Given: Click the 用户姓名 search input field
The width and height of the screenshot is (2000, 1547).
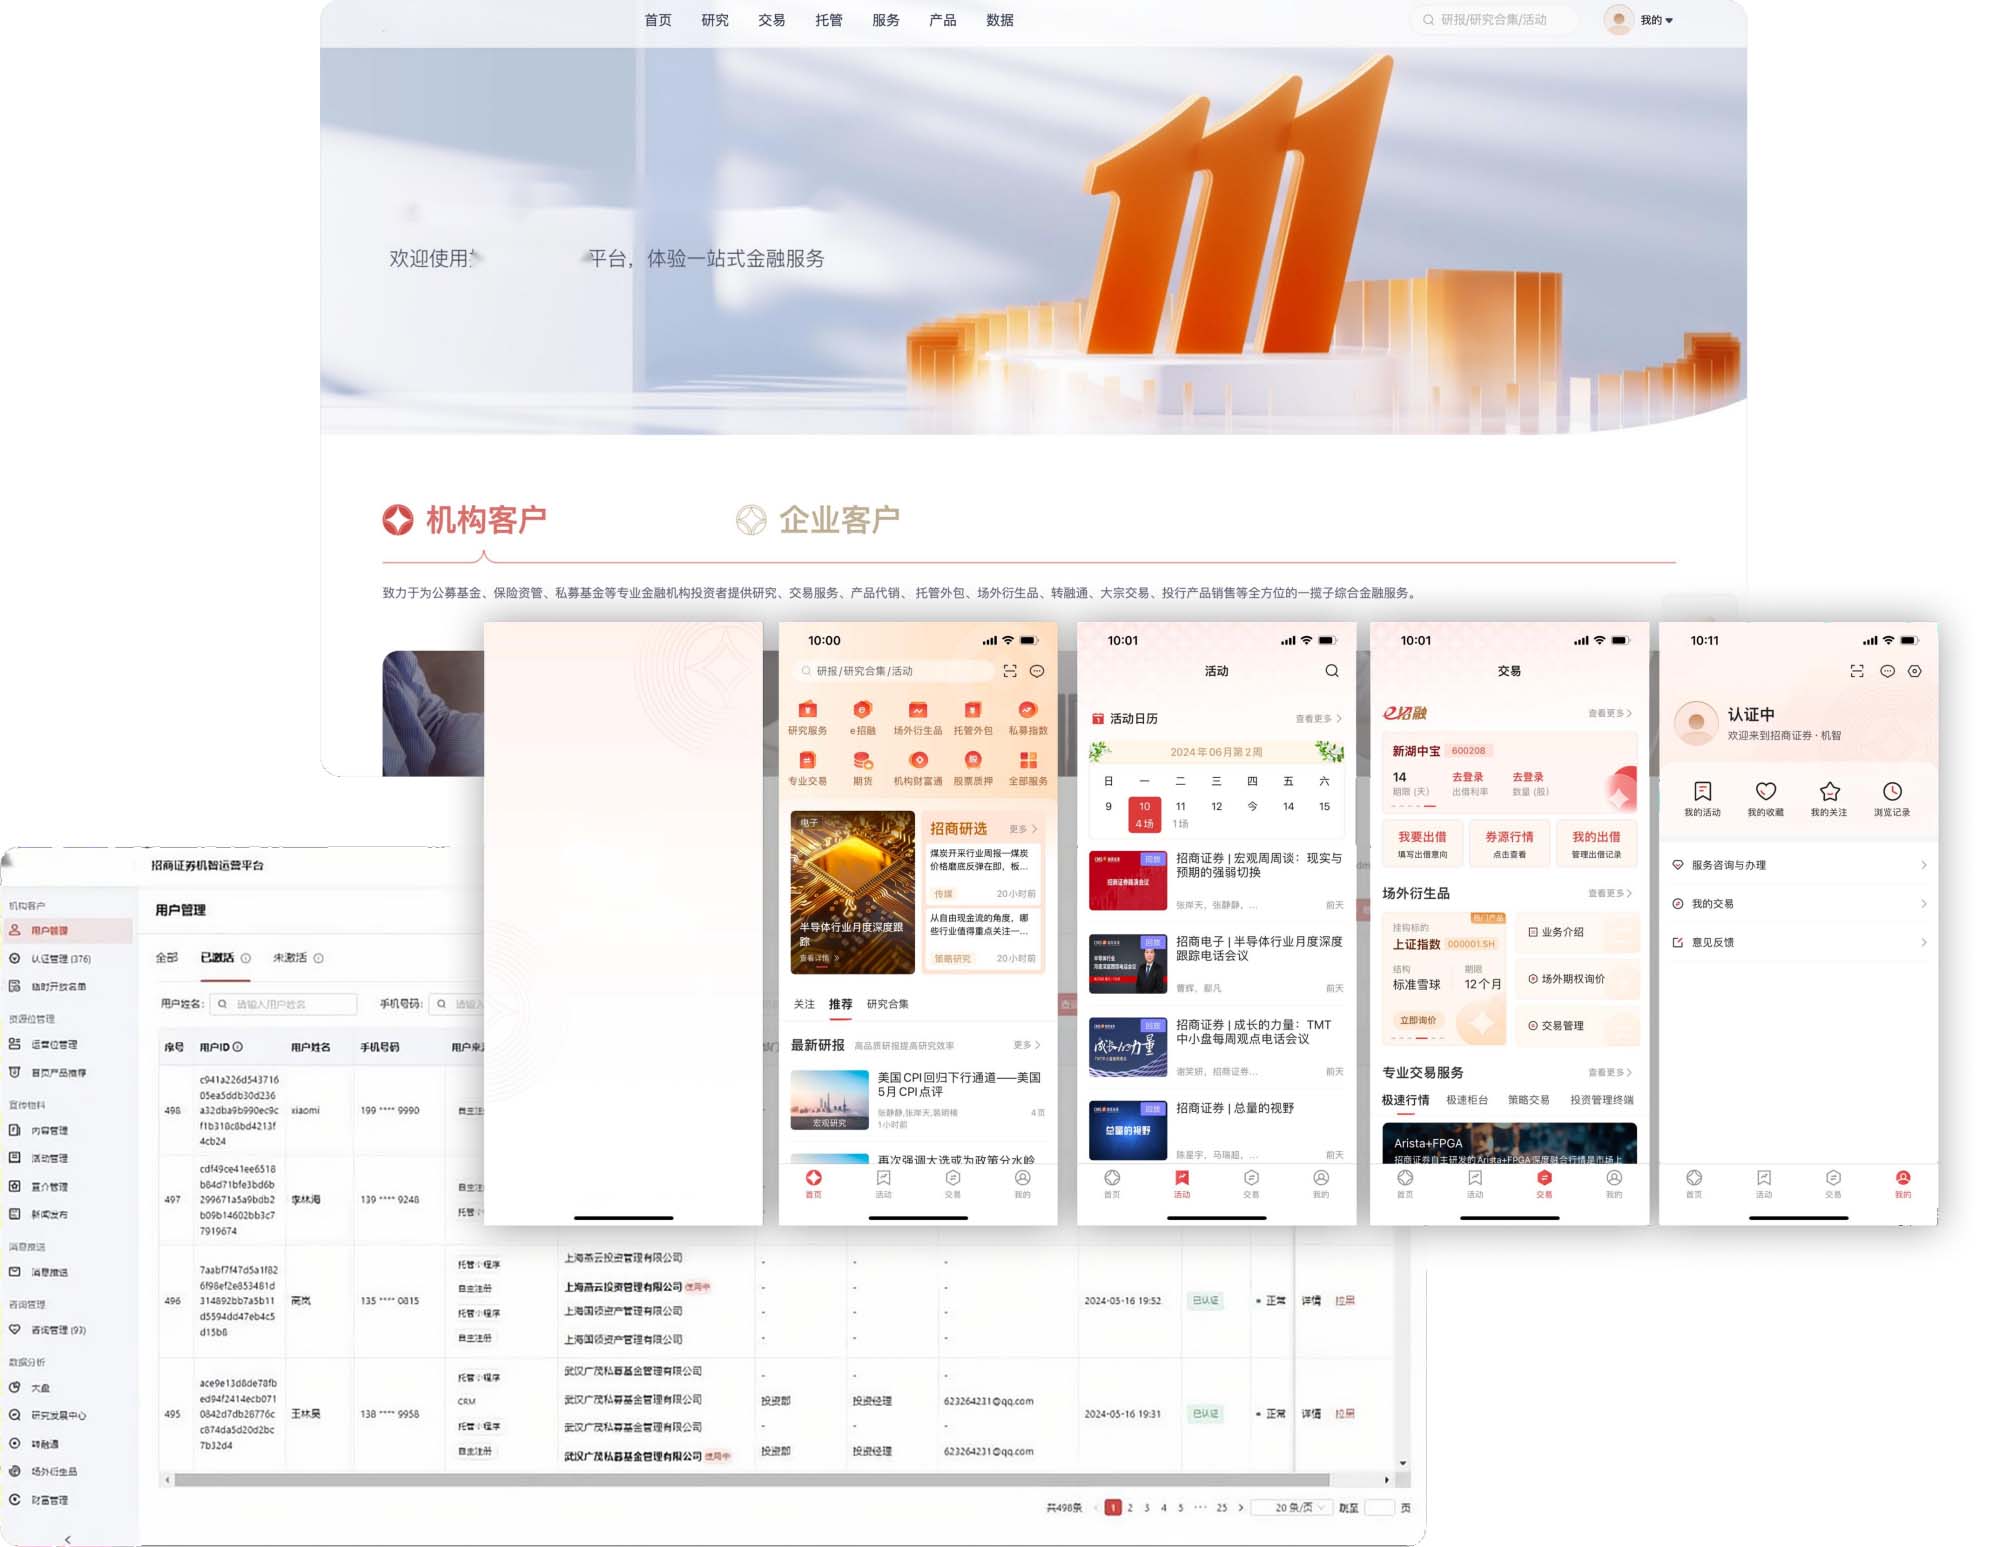Looking at the screenshot, I should pos(283,1004).
